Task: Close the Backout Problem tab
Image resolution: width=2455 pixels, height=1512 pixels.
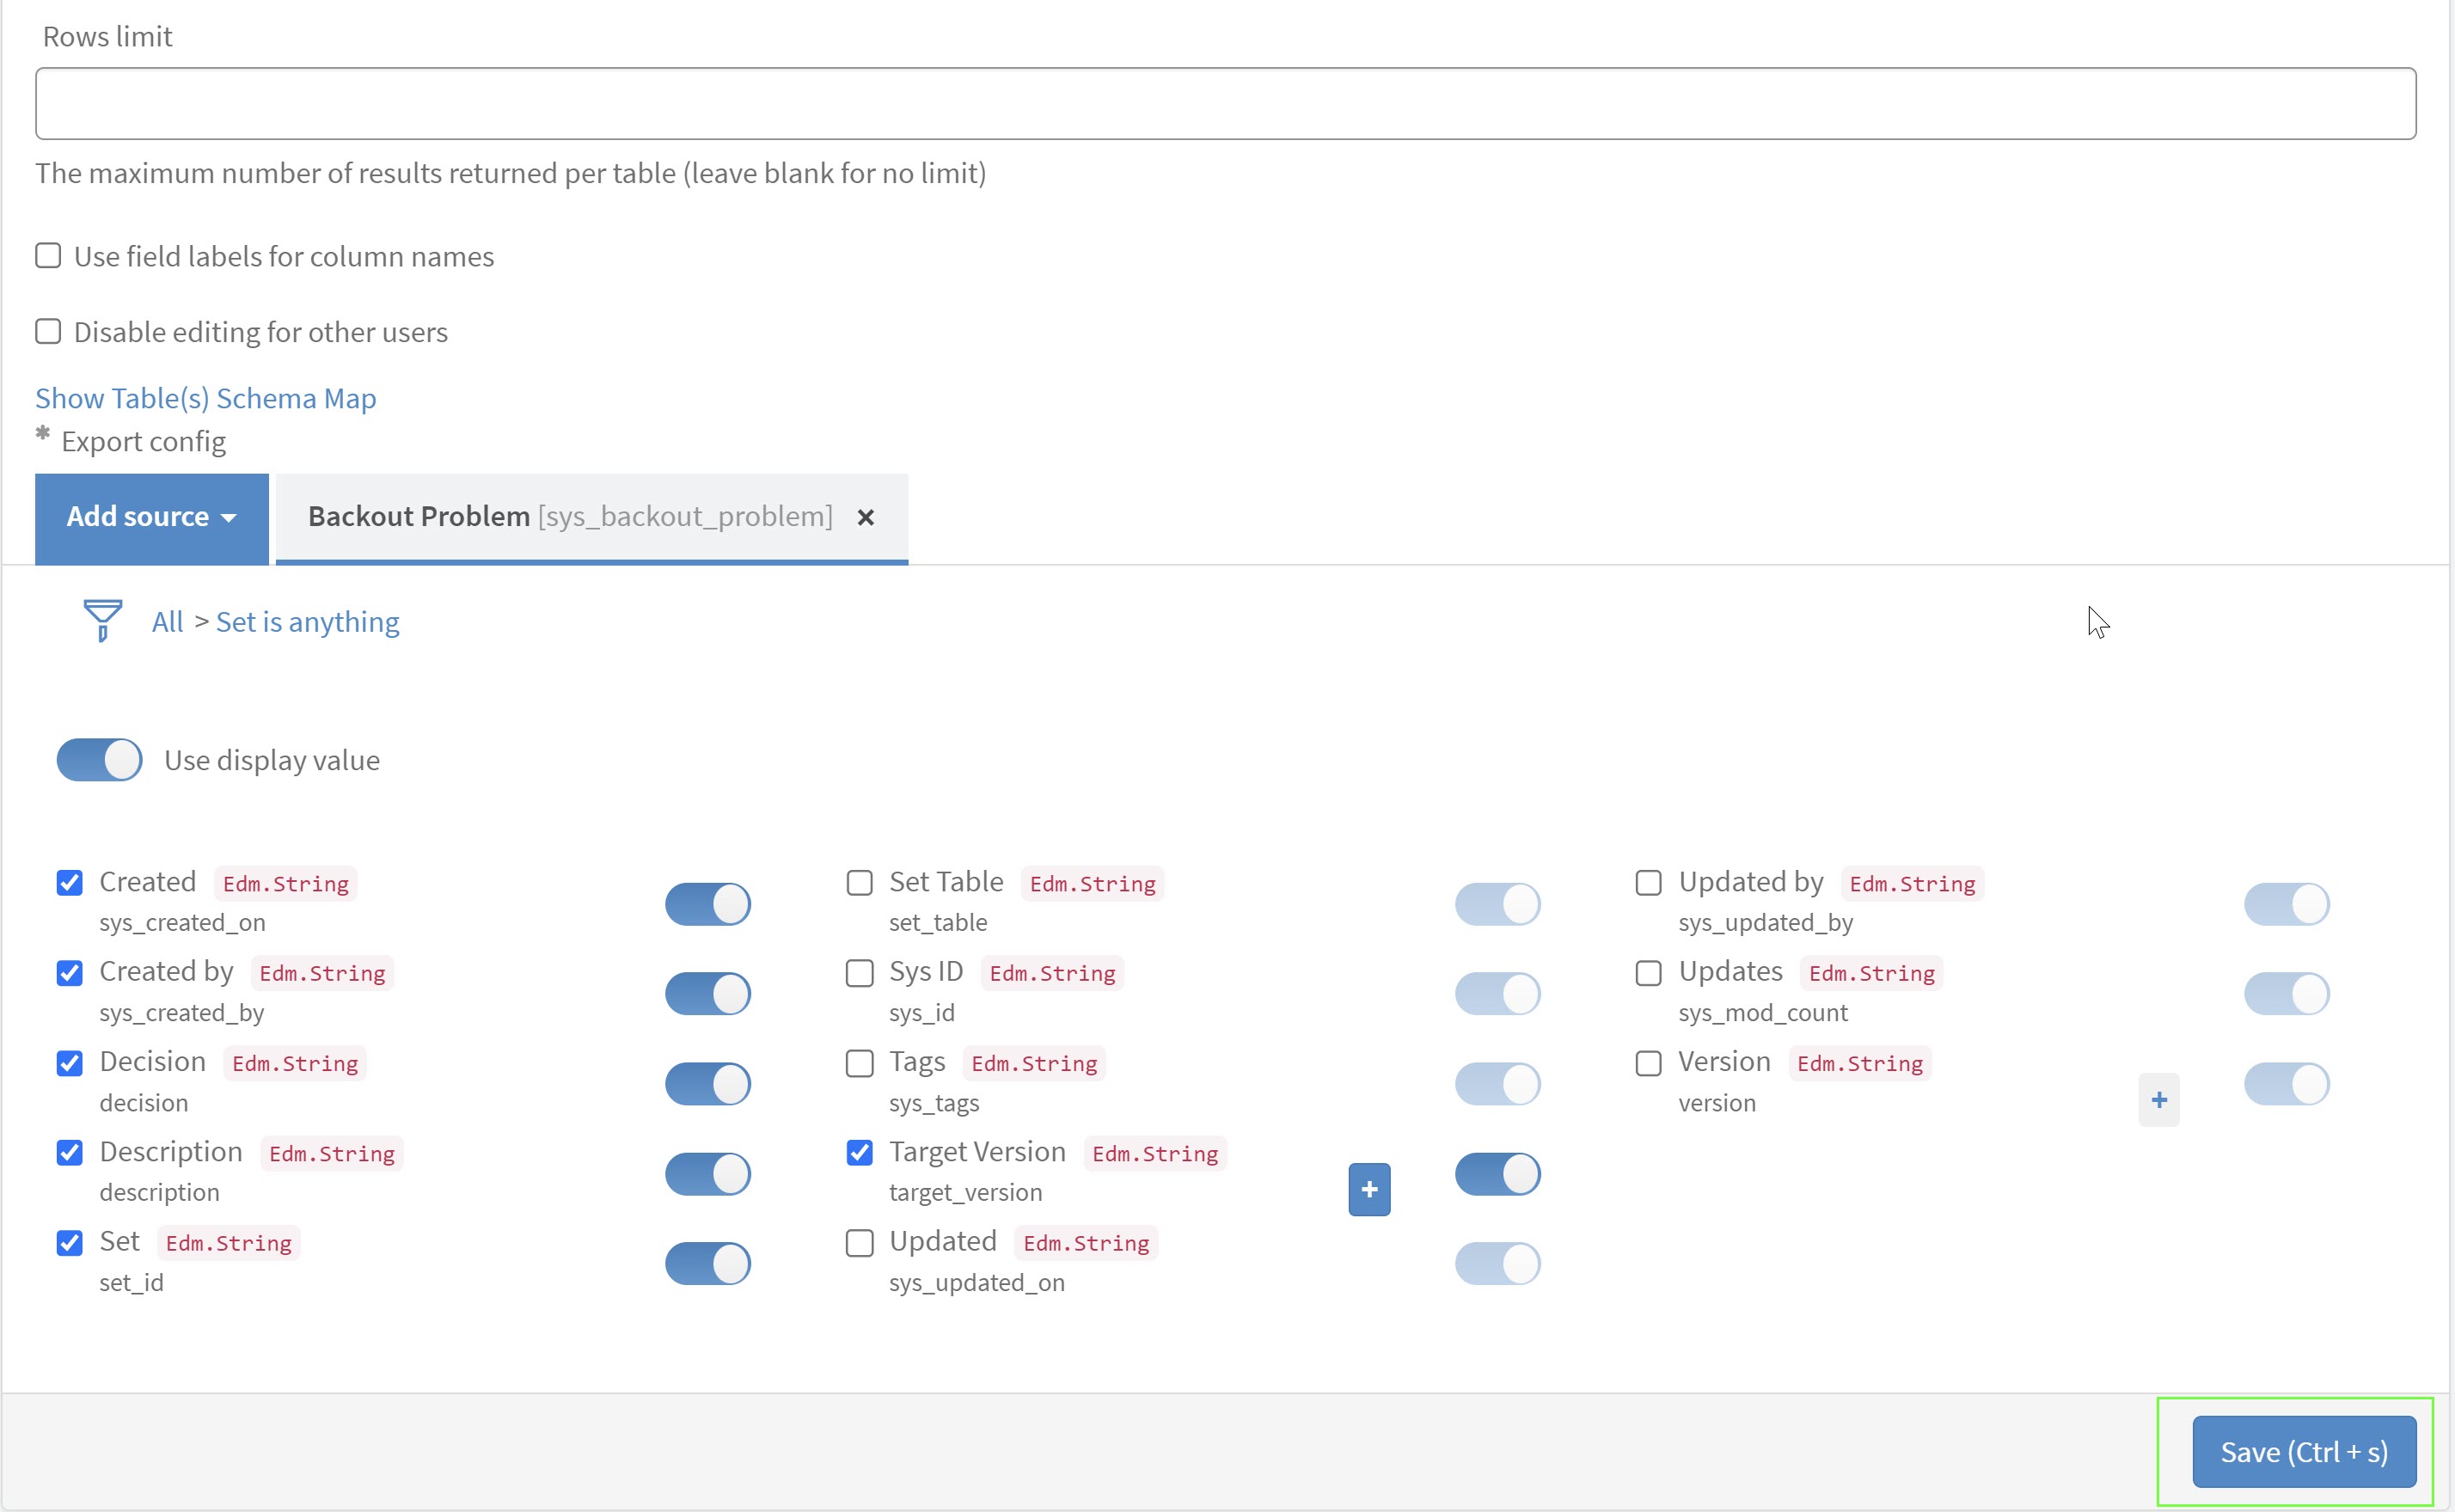Action: [866, 517]
